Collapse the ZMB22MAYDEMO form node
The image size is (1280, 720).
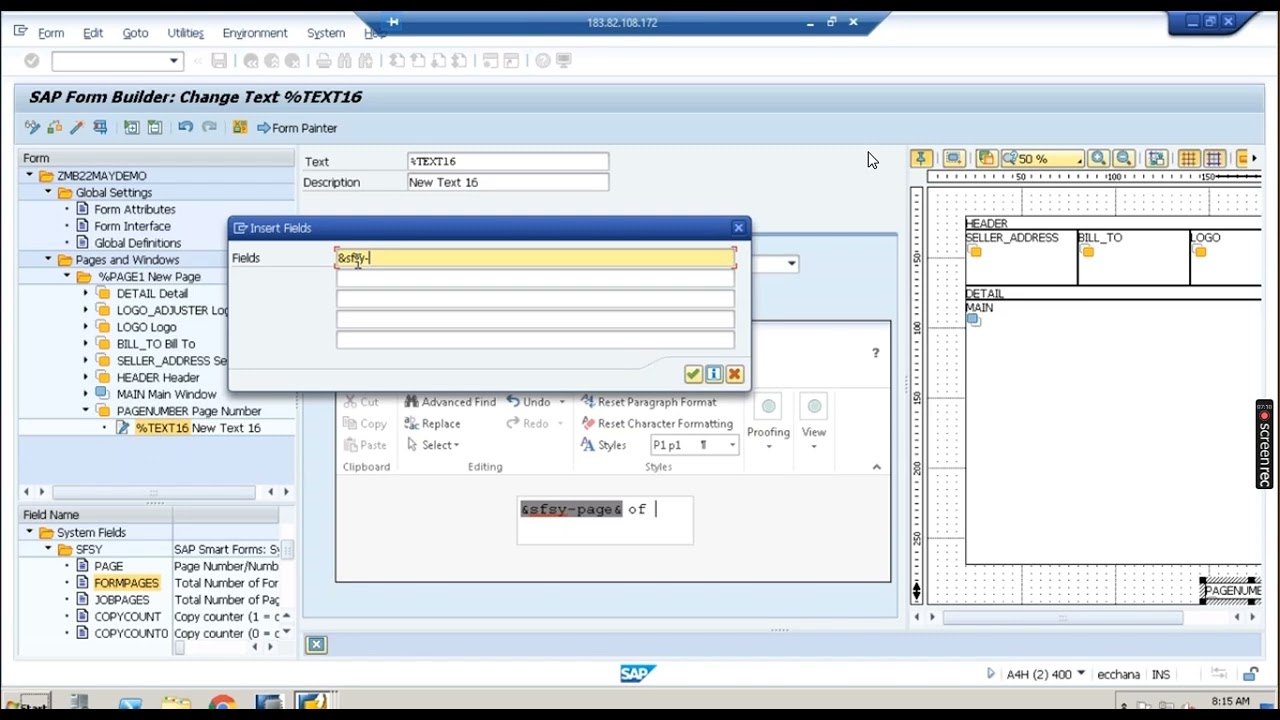30,176
